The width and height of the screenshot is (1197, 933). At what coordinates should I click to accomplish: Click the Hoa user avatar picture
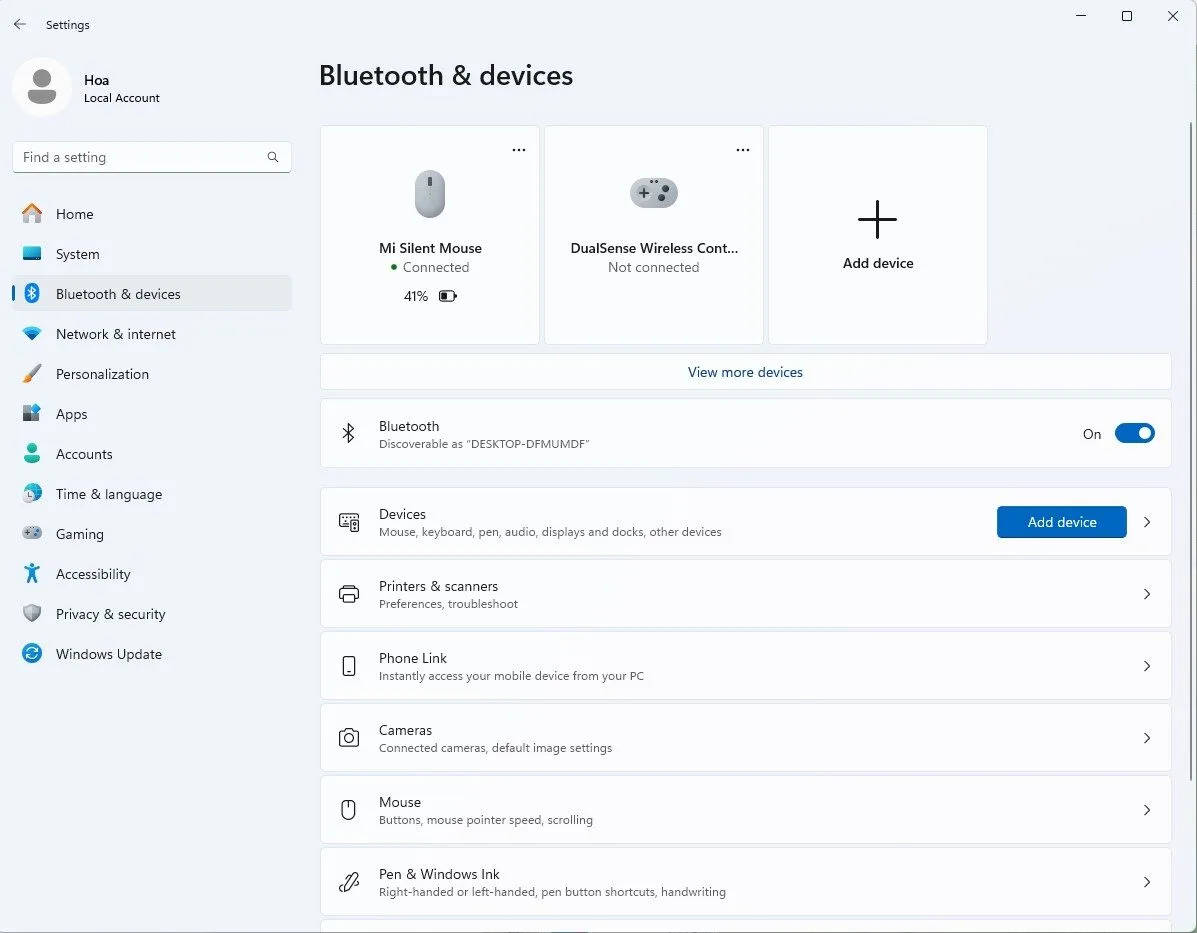click(42, 87)
